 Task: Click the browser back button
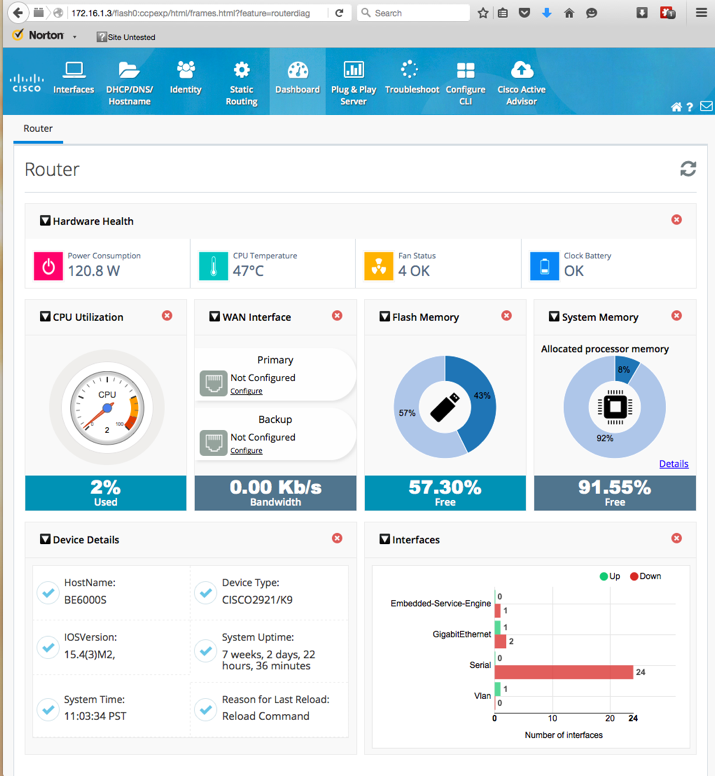[x=18, y=13]
